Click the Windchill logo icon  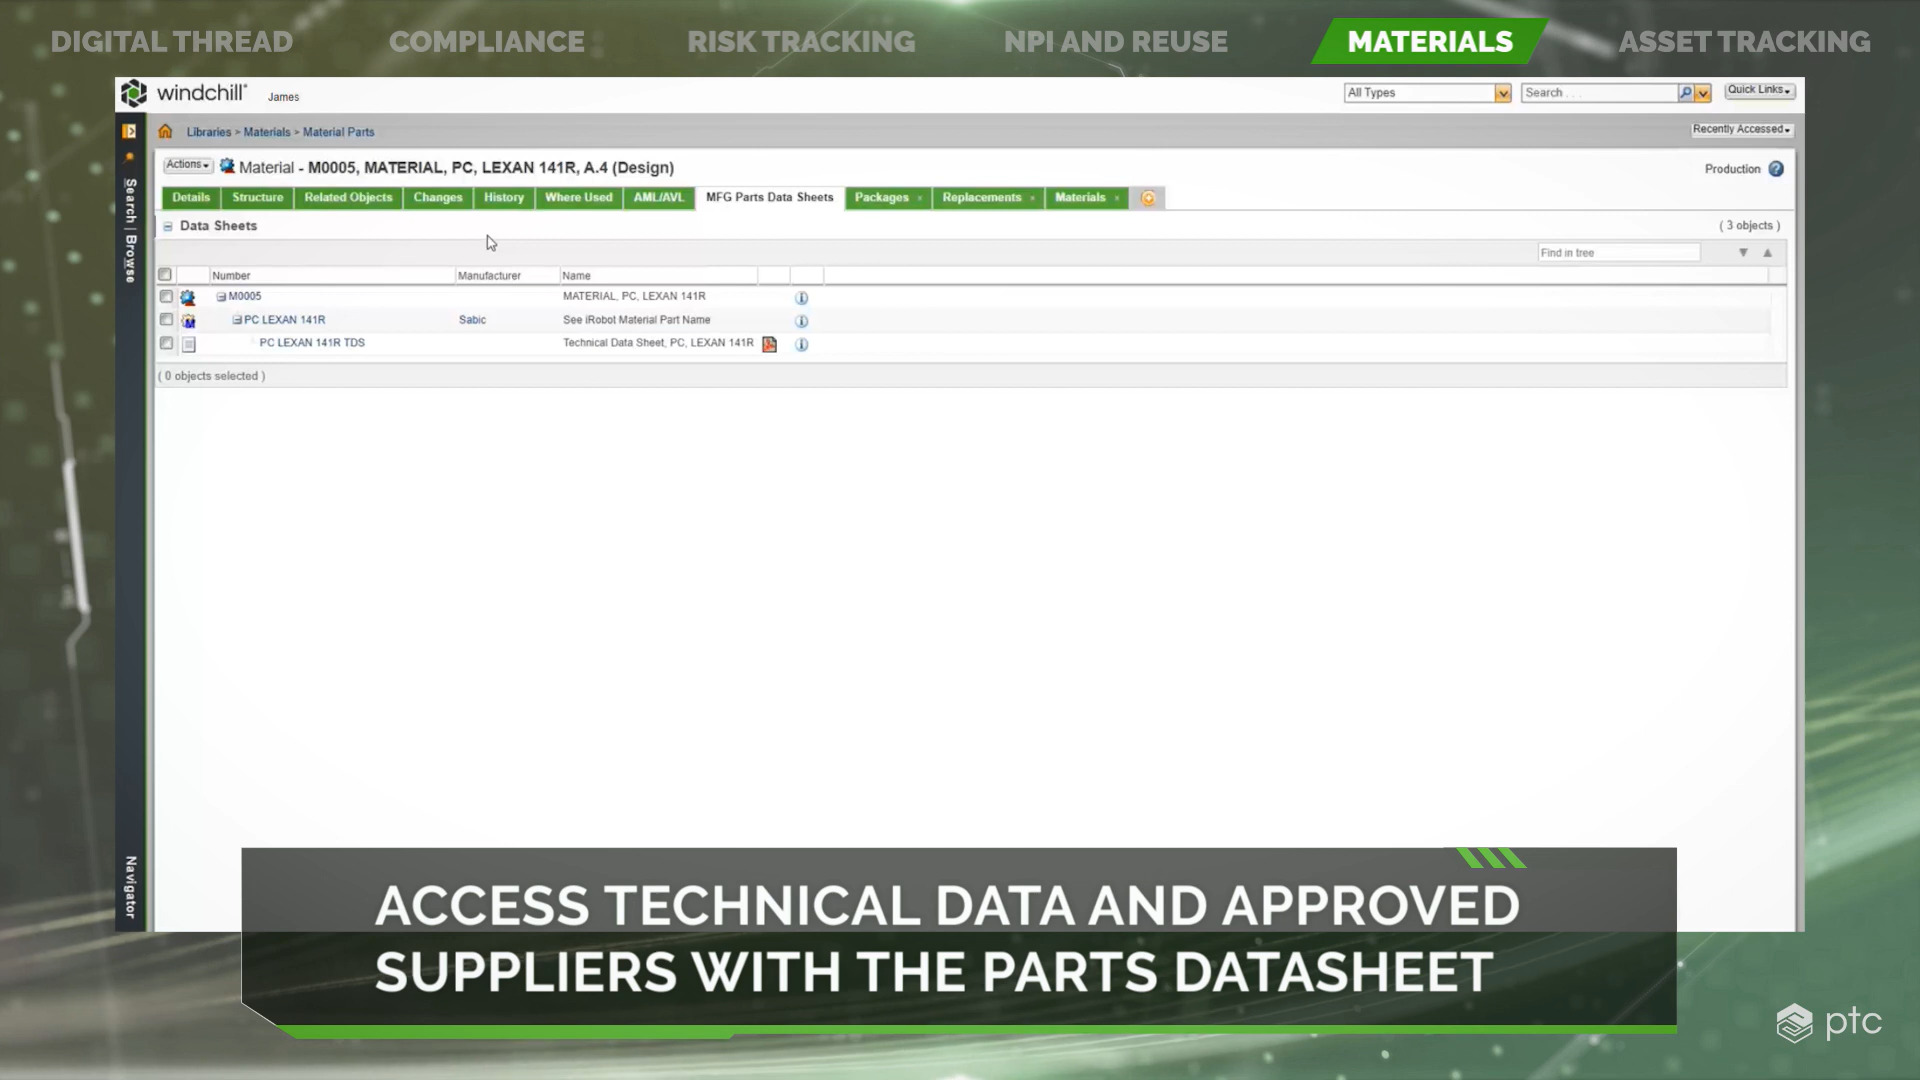pos(134,93)
